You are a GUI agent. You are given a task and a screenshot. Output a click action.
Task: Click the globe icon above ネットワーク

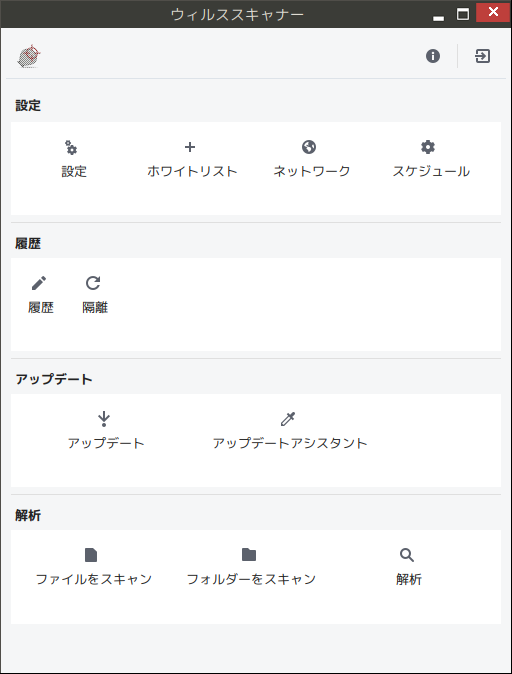(x=309, y=147)
